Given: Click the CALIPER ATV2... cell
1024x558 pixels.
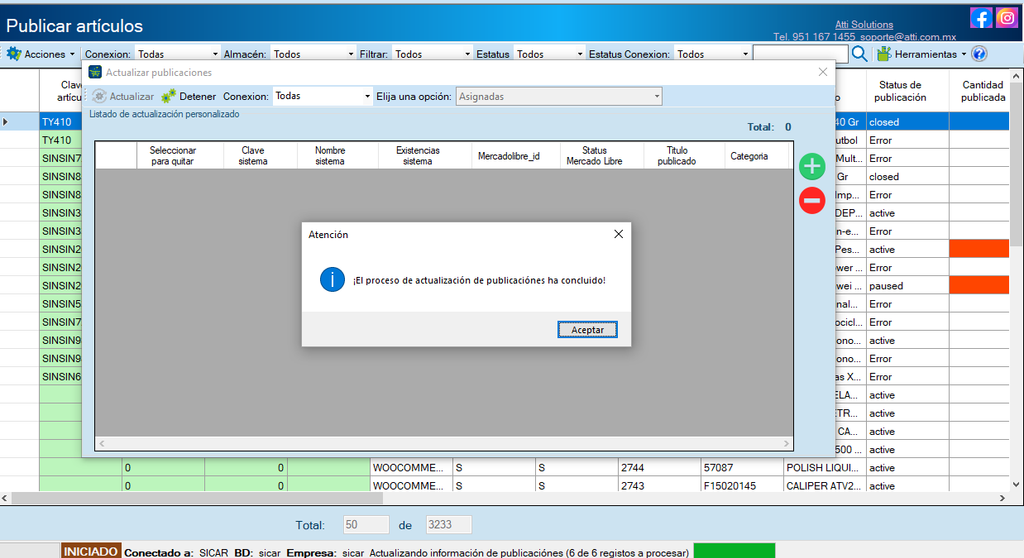Looking at the screenshot, I should coord(825,486).
